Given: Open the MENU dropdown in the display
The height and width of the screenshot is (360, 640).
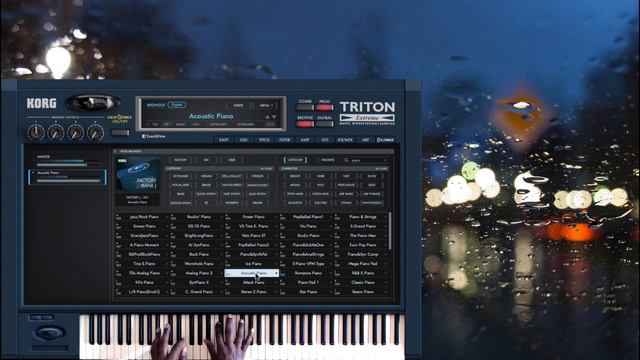Looking at the screenshot, I should (265, 105).
